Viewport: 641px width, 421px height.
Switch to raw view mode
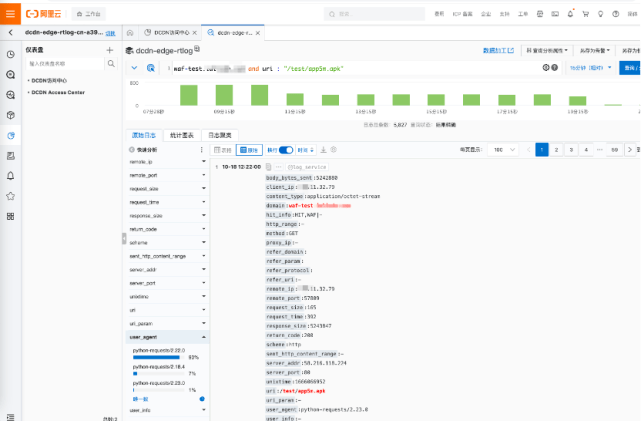(250, 149)
